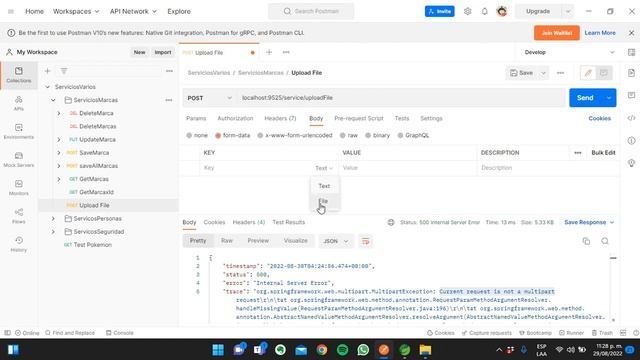This screenshot has width=640, height=360.
Task: Open the Develop environment dropdown
Action: click(x=569, y=52)
